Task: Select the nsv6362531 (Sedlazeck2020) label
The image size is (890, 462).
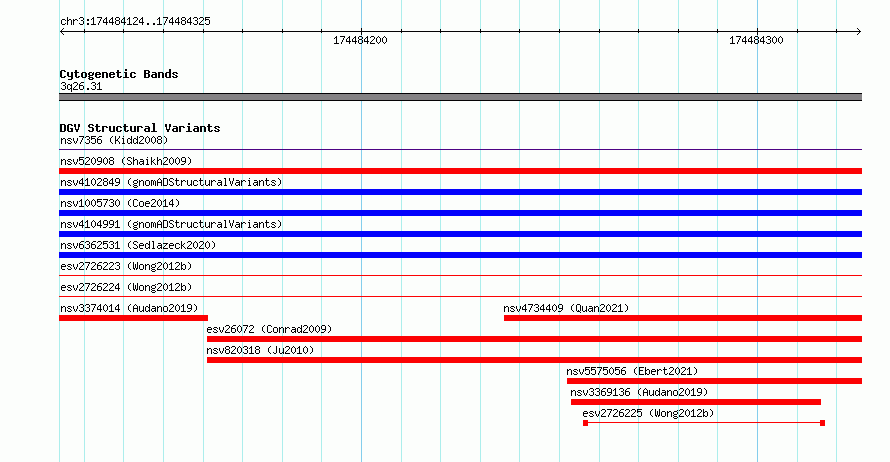Action: [138, 245]
